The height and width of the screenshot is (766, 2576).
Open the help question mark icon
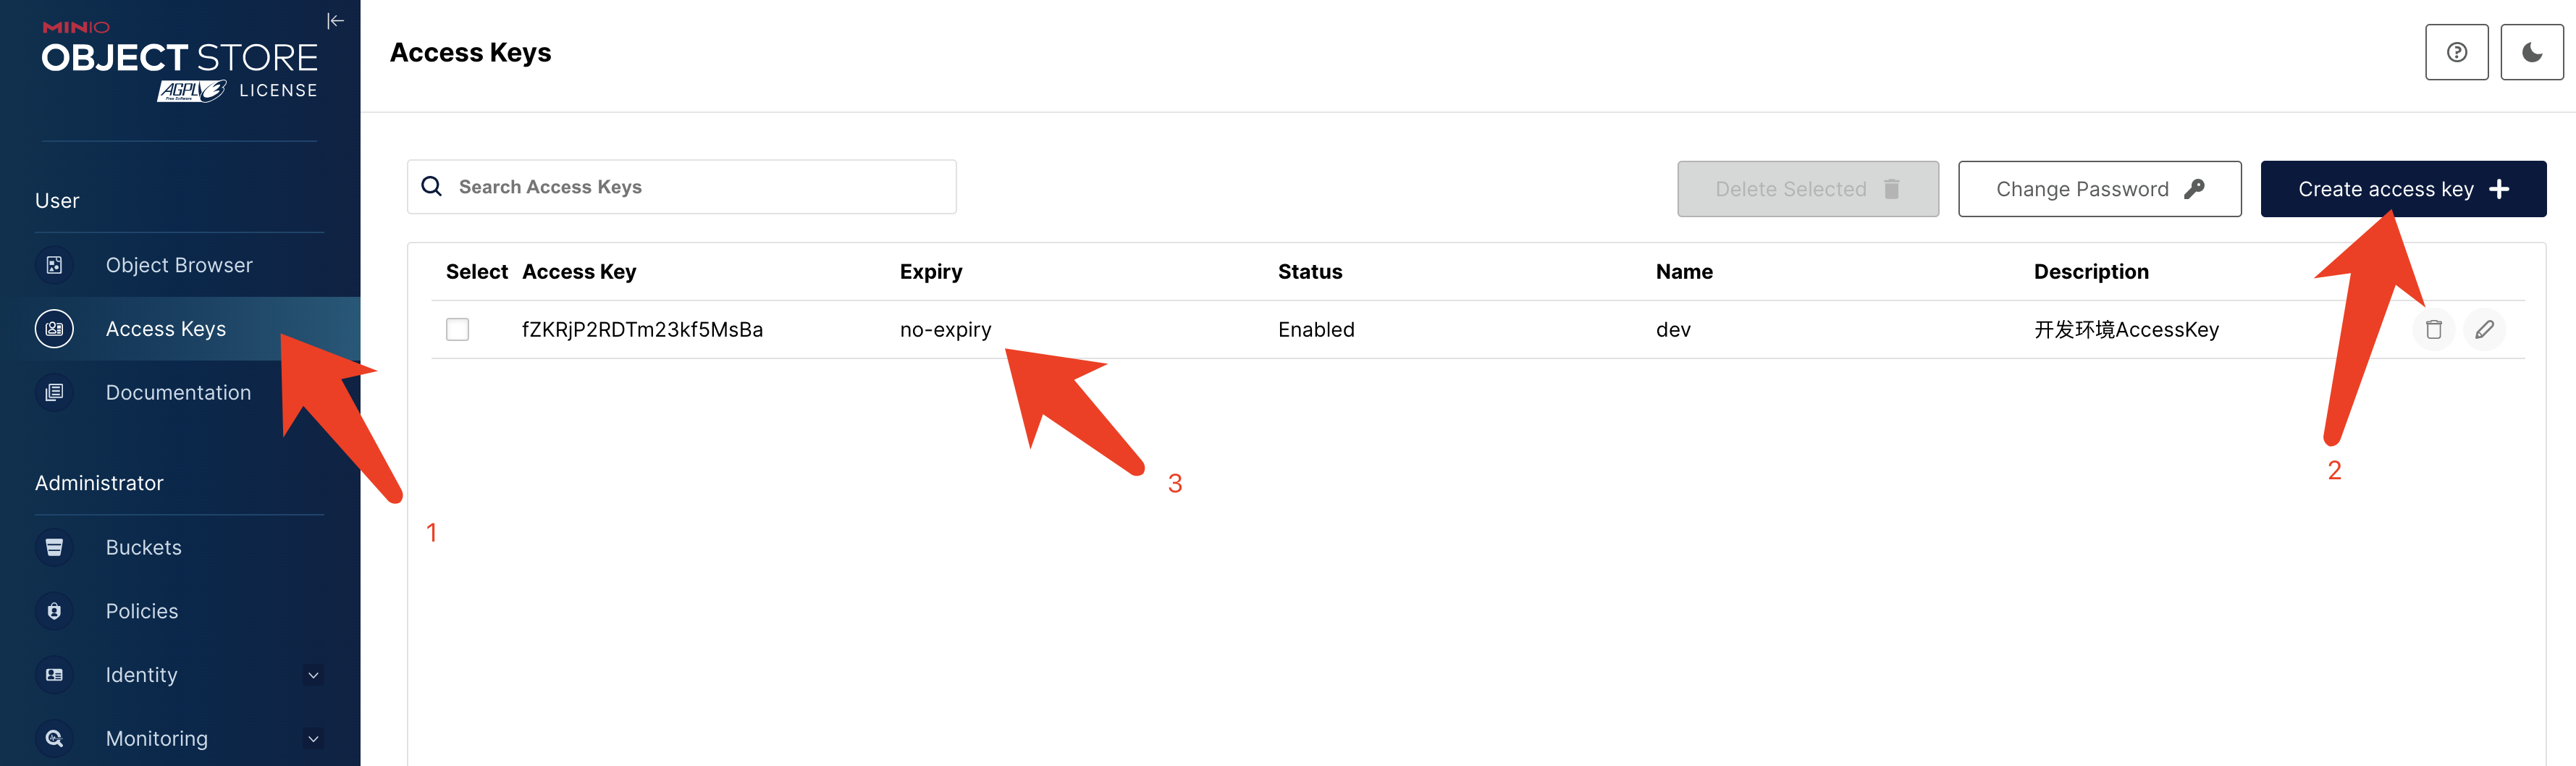pyautogui.click(x=2455, y=52)
